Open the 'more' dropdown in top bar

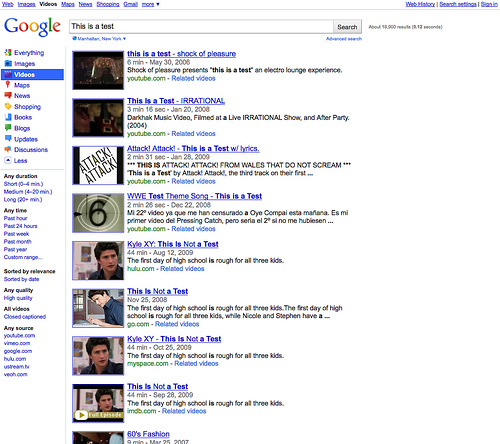click(x=150, y=4)
